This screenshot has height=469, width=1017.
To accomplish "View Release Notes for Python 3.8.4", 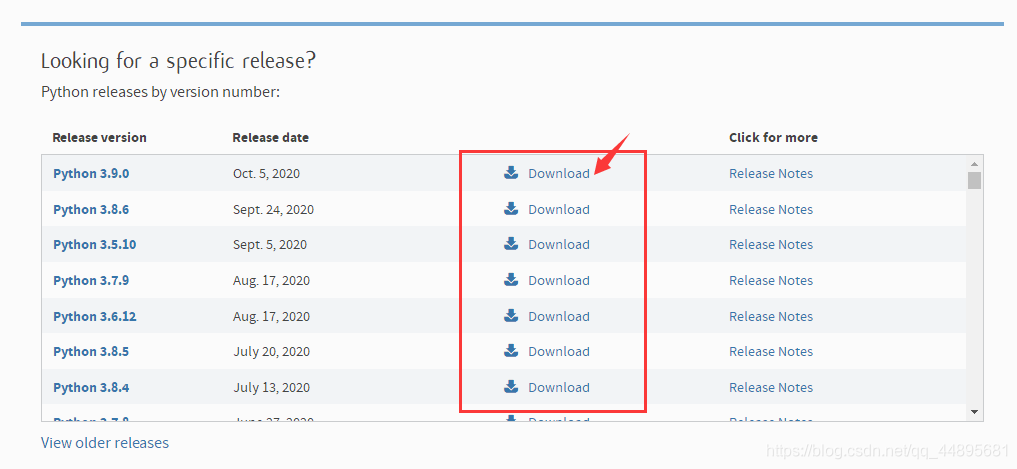I will (771, 387).
